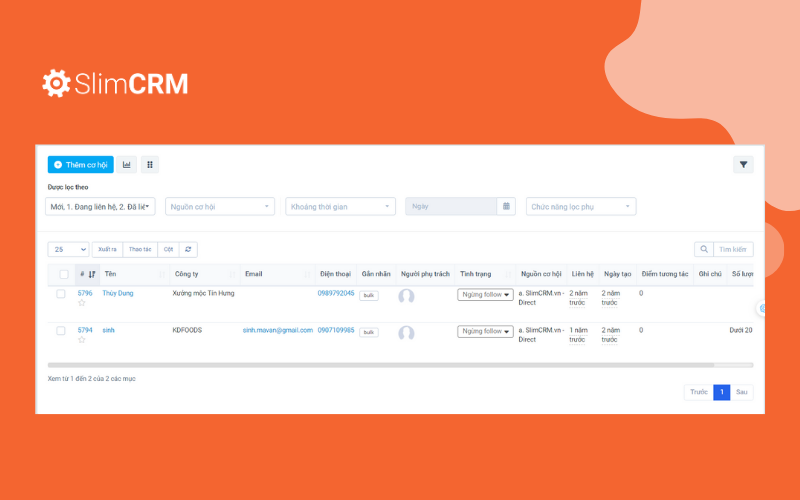Screen dimensions: 800x500
Task: Click the SlimCRM gear logo
Action: click(56, 83)
